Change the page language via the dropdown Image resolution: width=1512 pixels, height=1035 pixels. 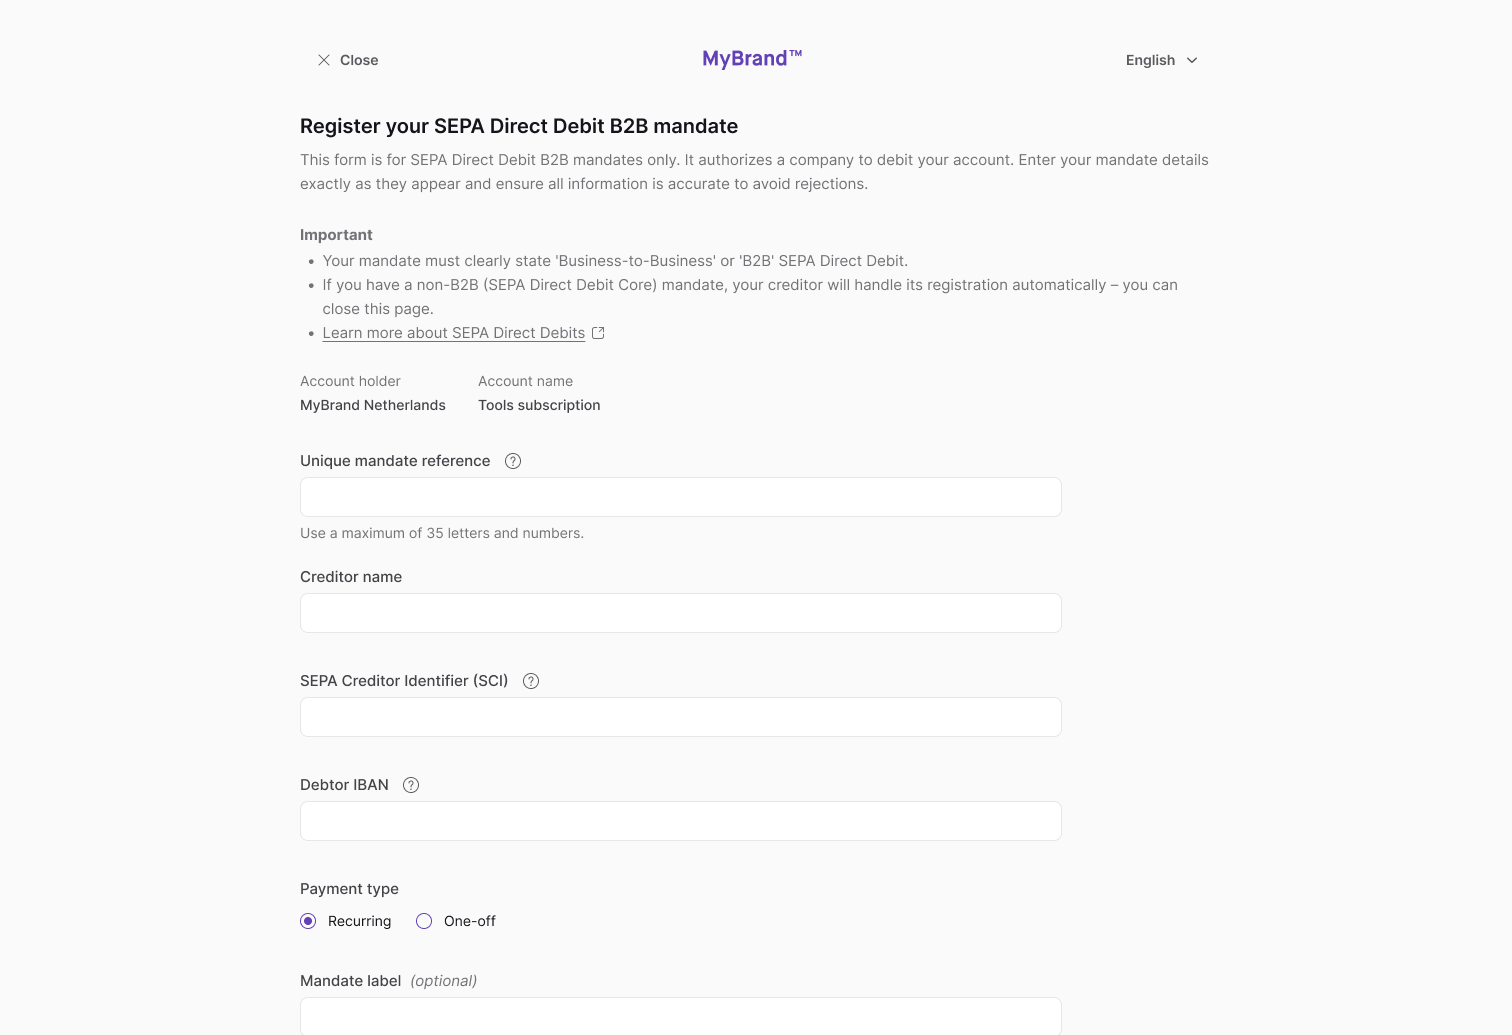coord(1160,60)
